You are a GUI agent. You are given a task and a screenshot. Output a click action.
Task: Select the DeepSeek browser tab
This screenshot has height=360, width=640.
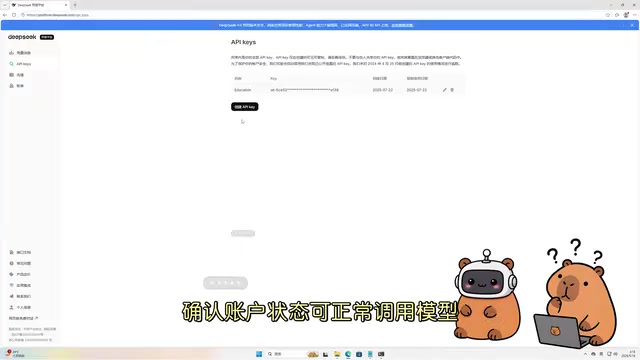coord(39,5)
